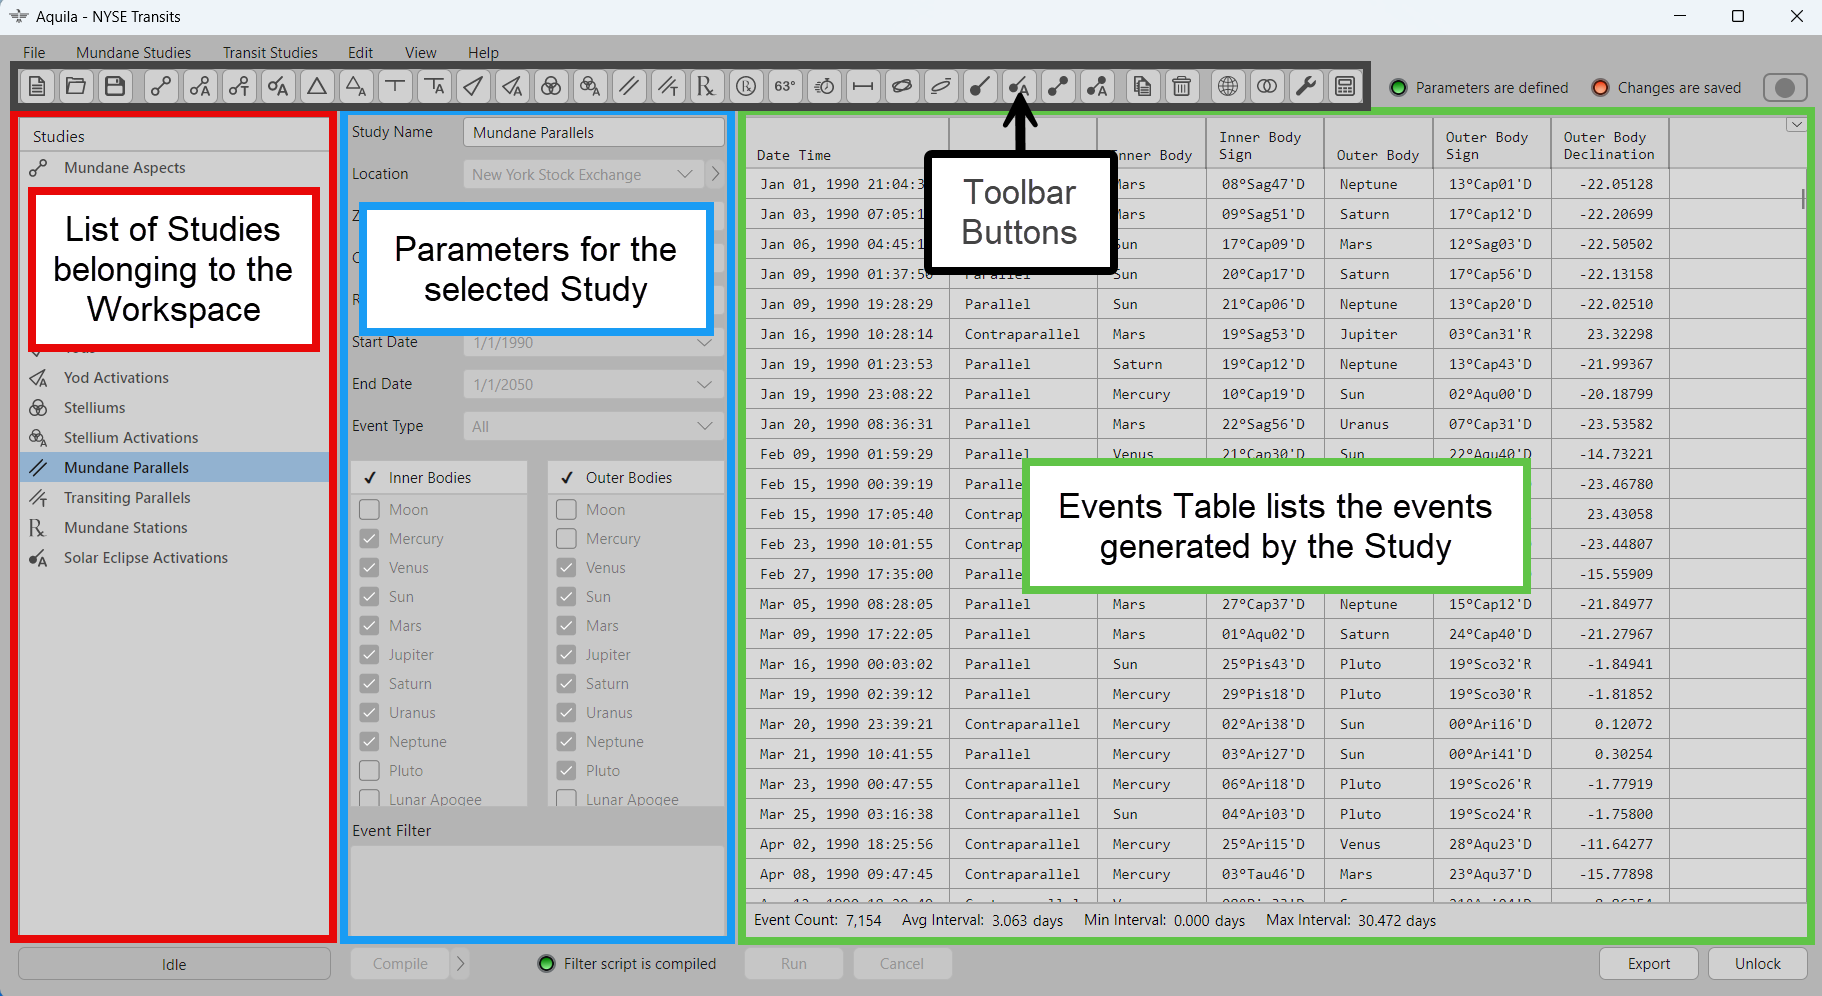Open the Start Date dropdown
The image size is (1822, 996).
[594, 342]
